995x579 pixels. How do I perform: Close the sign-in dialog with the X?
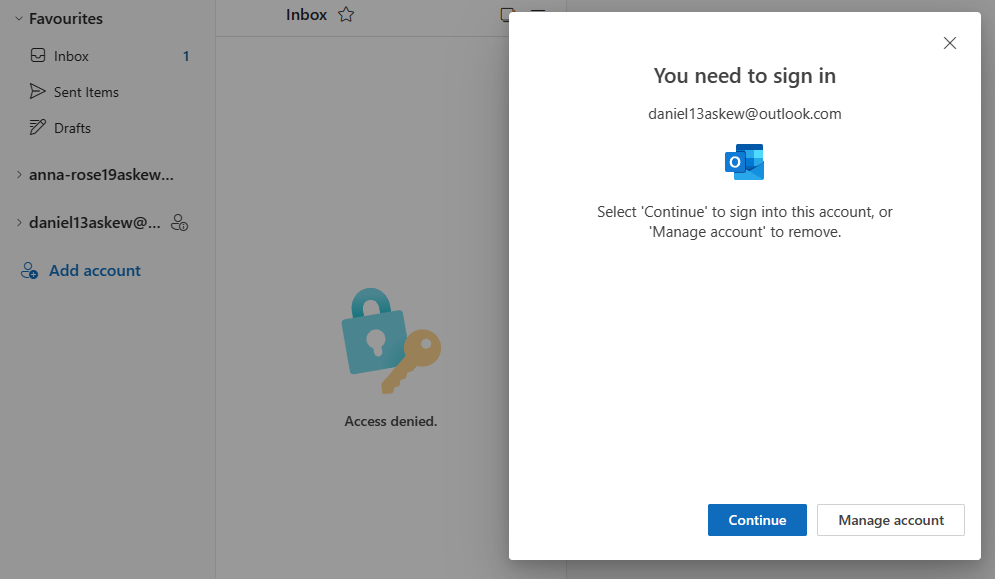pyautogui.click(x=949, y=43)
